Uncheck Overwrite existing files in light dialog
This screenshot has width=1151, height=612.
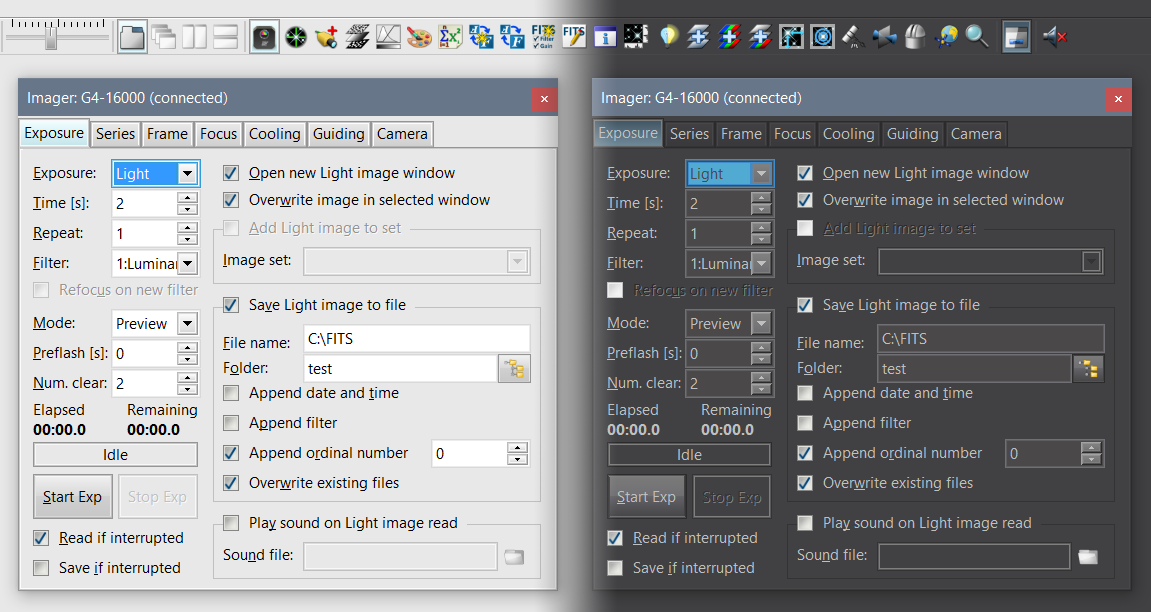[232, 483]
